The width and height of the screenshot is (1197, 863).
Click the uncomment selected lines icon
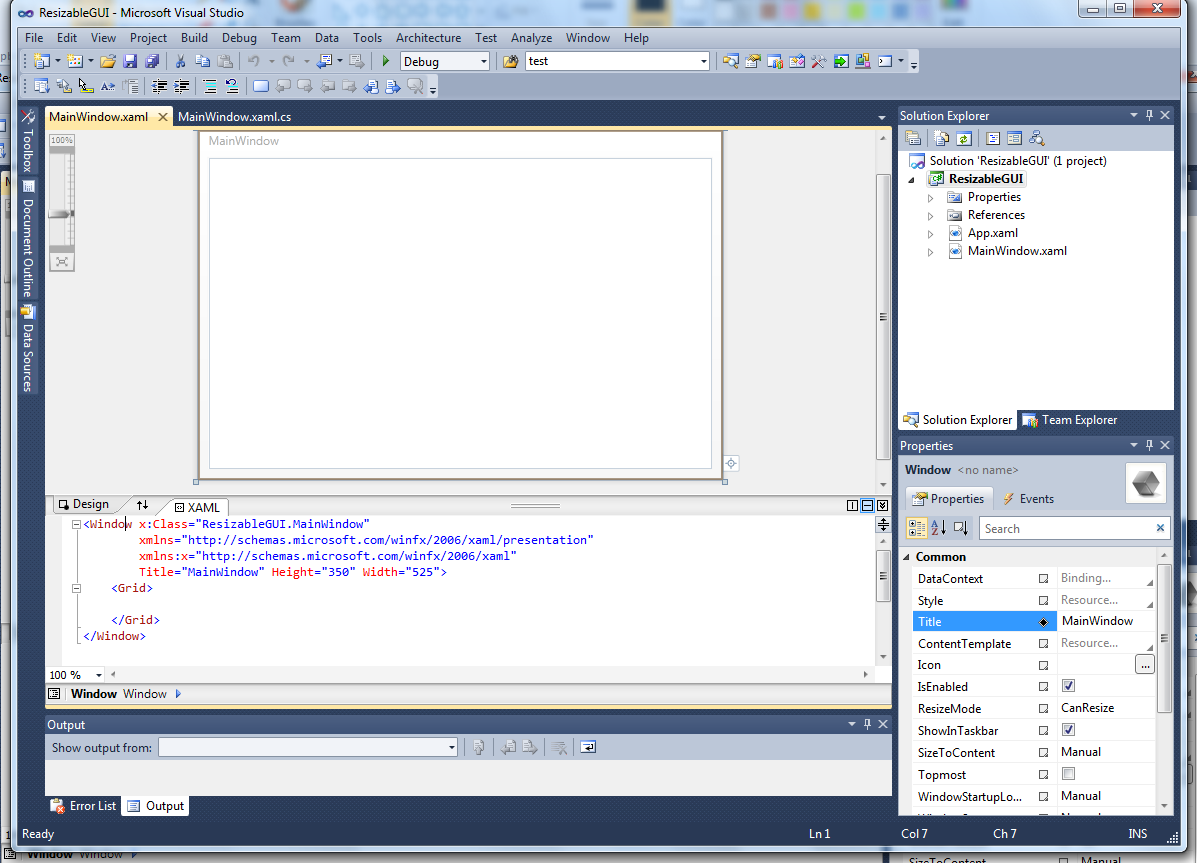point(232,86)
